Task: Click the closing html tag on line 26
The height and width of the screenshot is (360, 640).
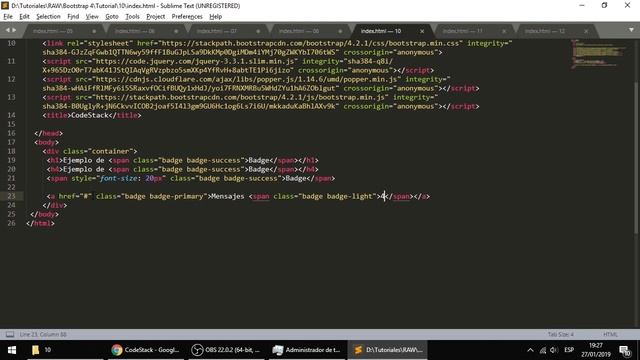Action: (40, 223)
